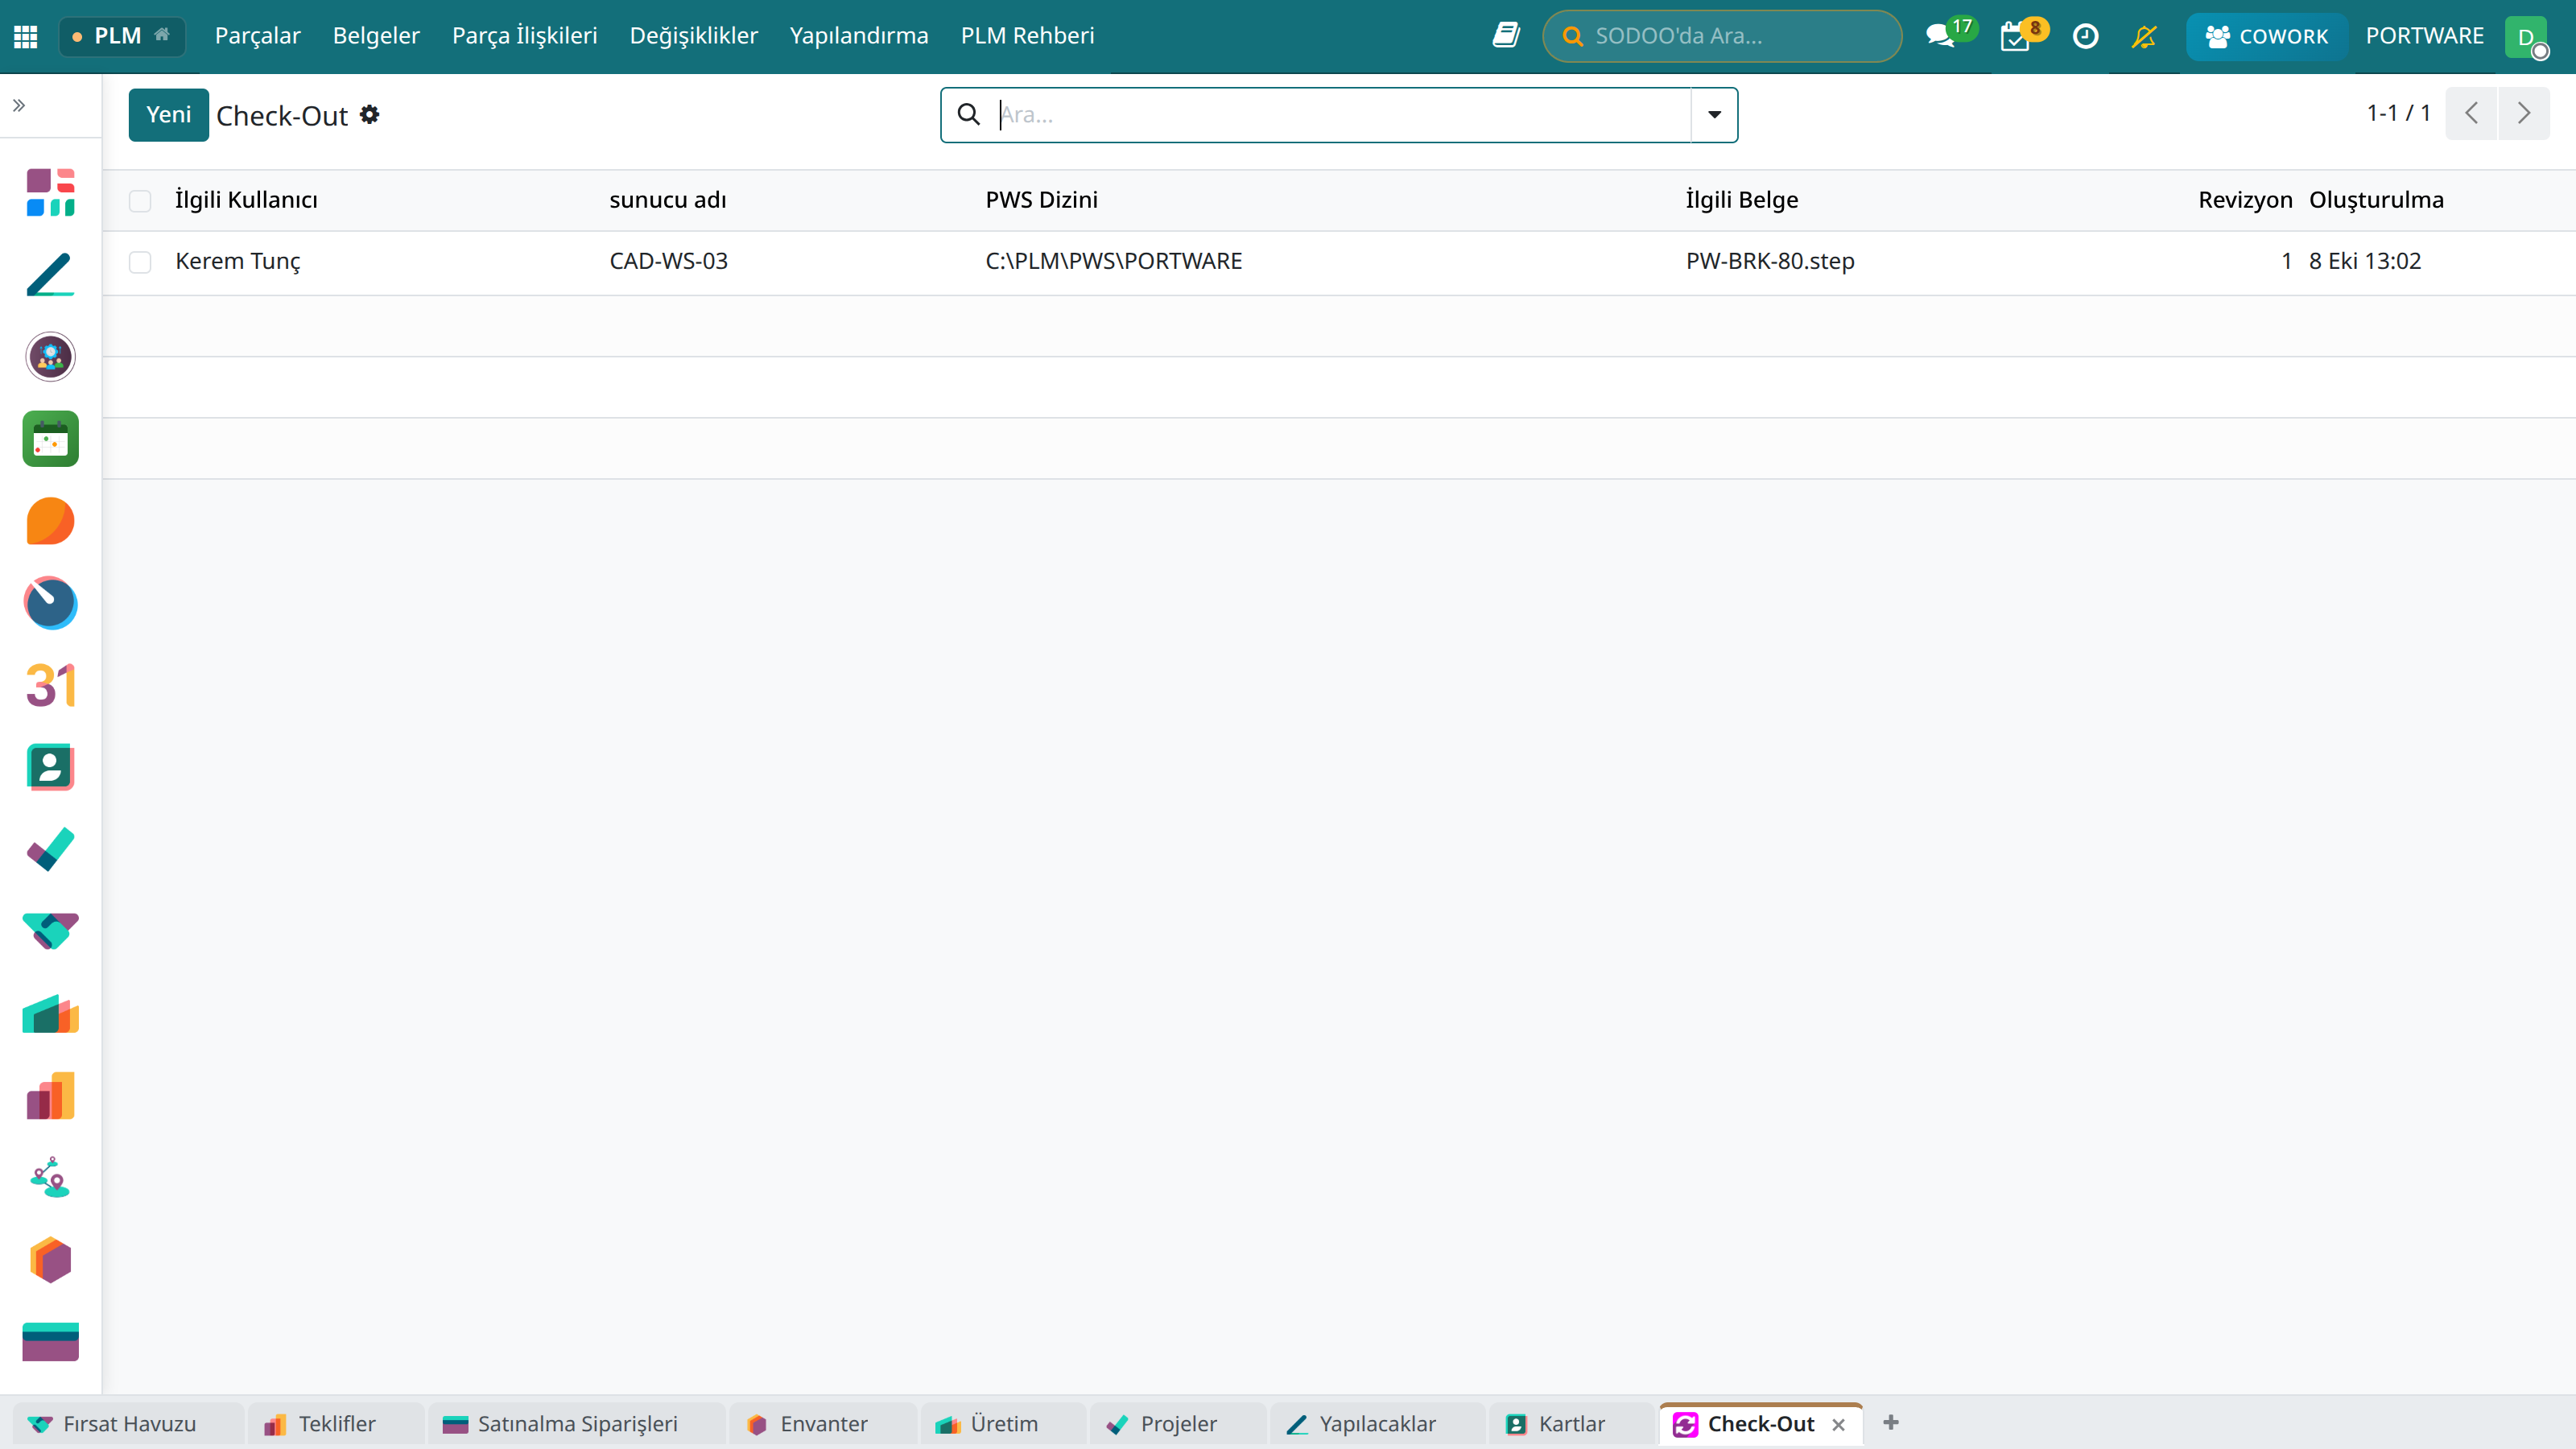Expand the search filter dropdown arrow
Screen dimensions: 2576x1449
click(x=1714, y=115)
